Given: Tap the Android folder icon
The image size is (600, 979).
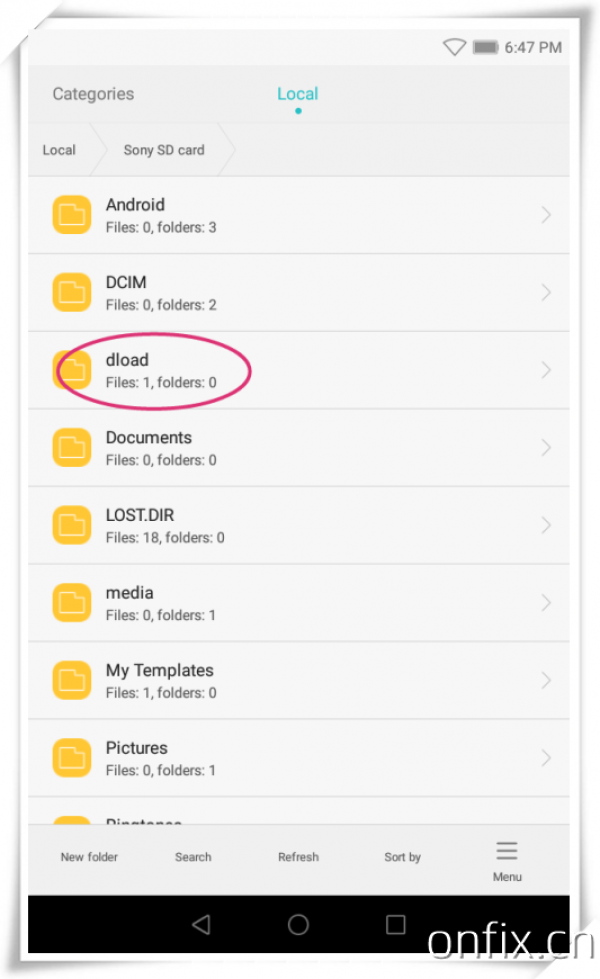Looking at the screenshot, I should [72, 215].
